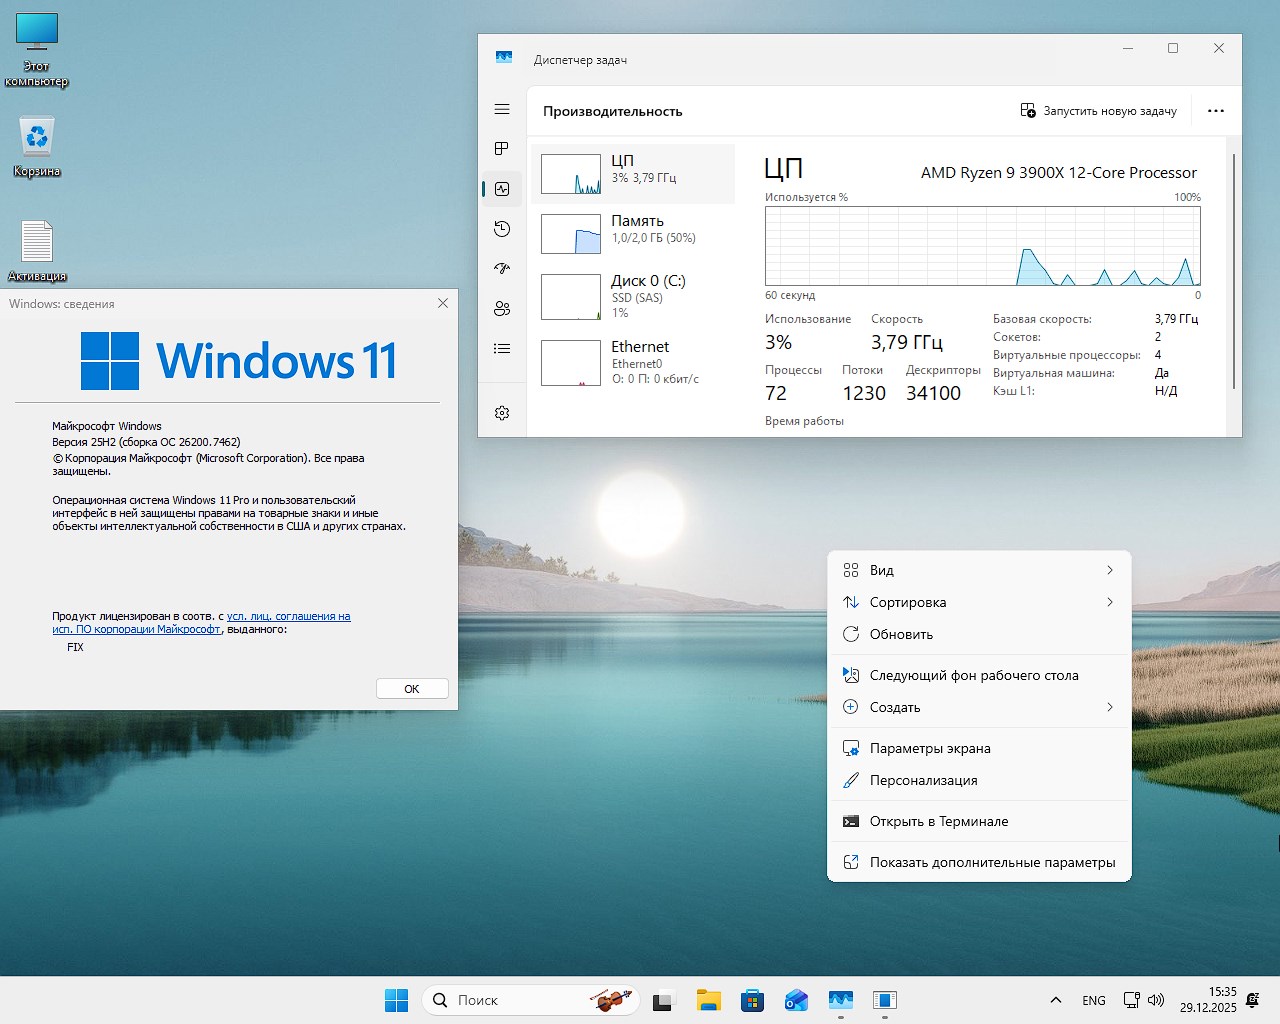Open Task Manager settings with the gear icon

point(501,411)
